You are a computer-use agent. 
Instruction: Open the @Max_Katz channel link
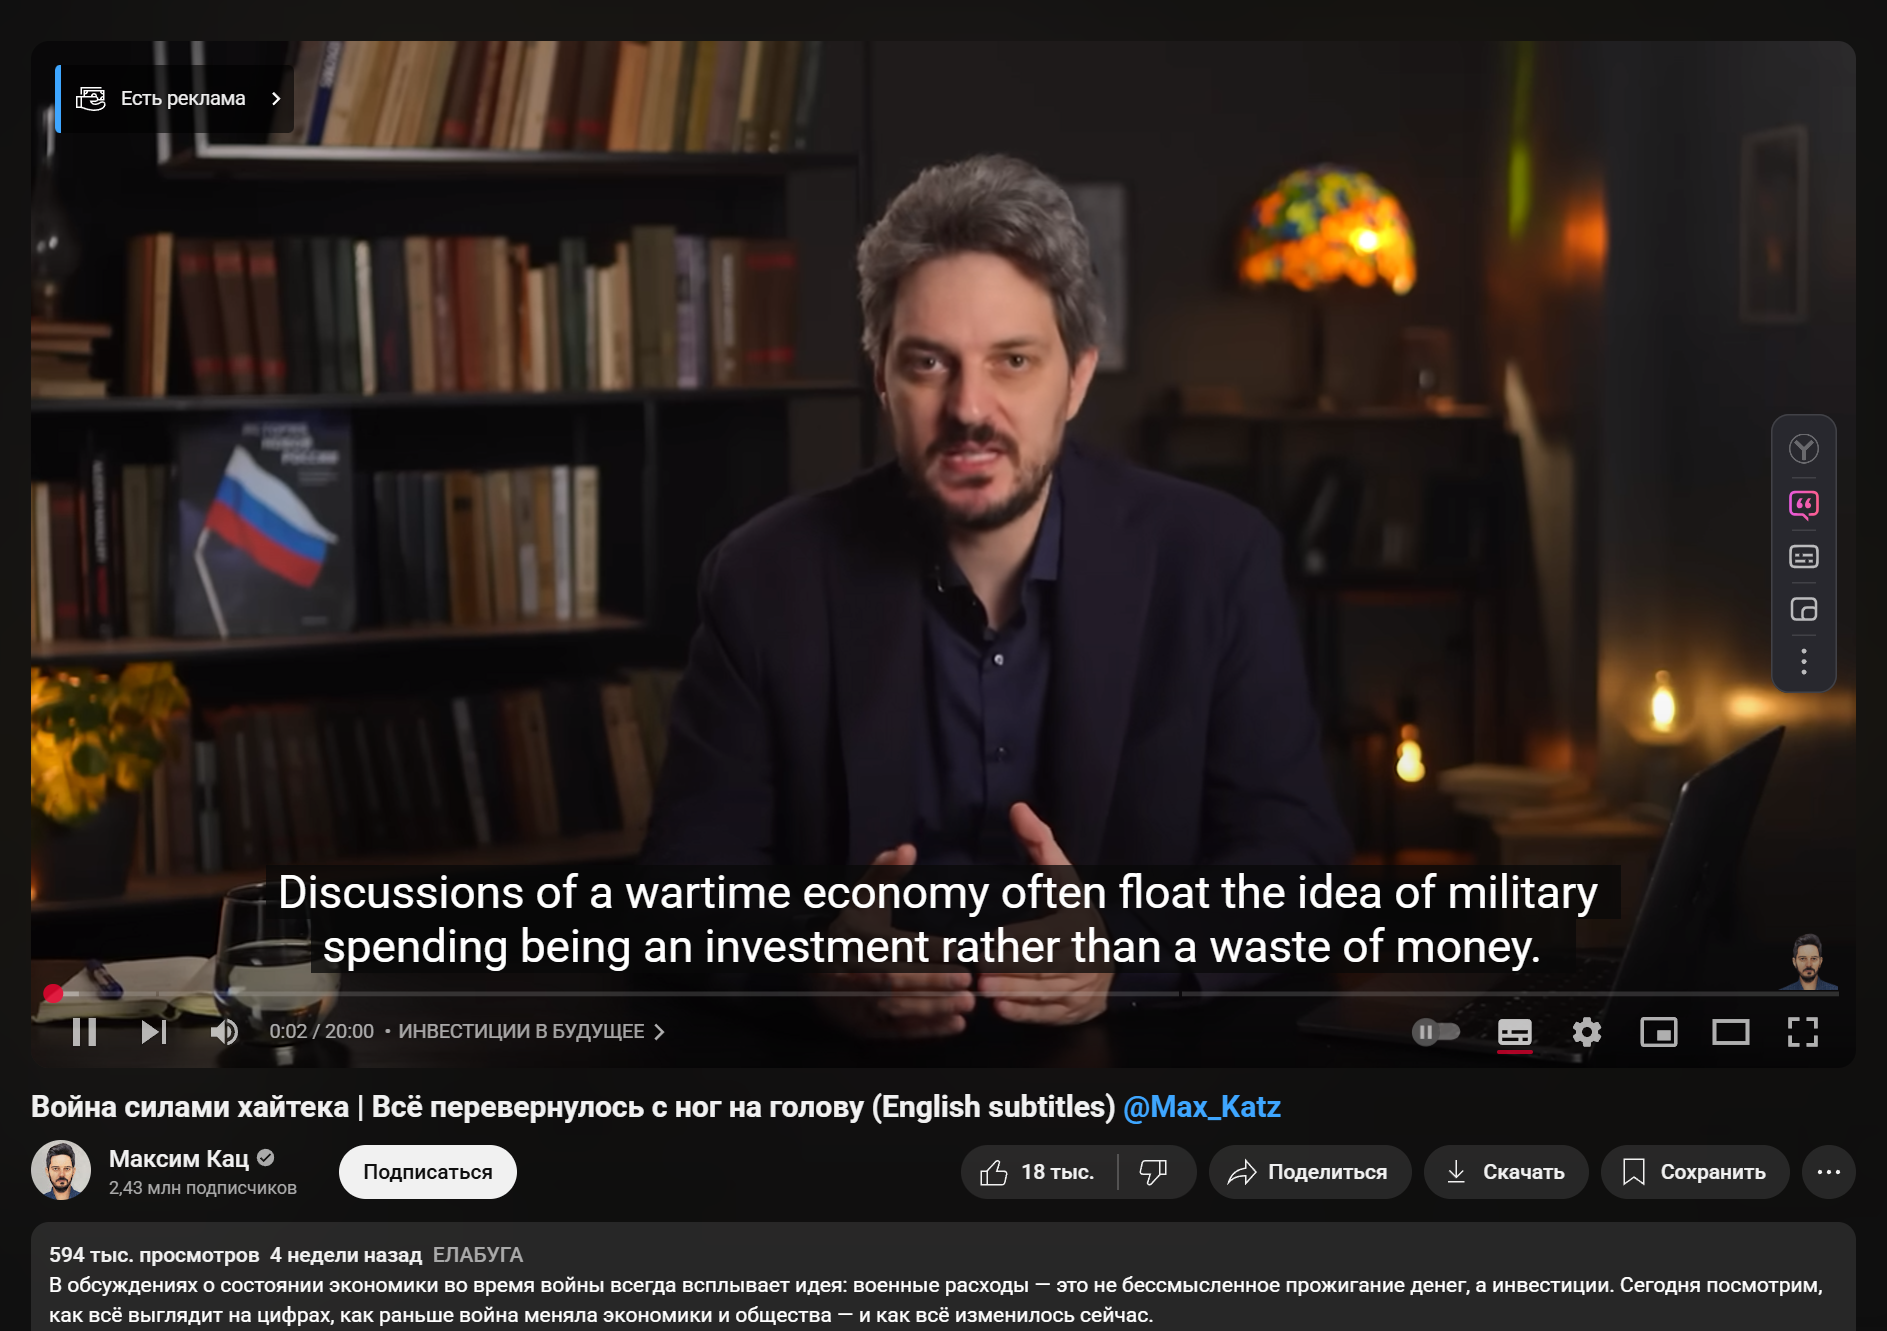pos(1202,1107)
